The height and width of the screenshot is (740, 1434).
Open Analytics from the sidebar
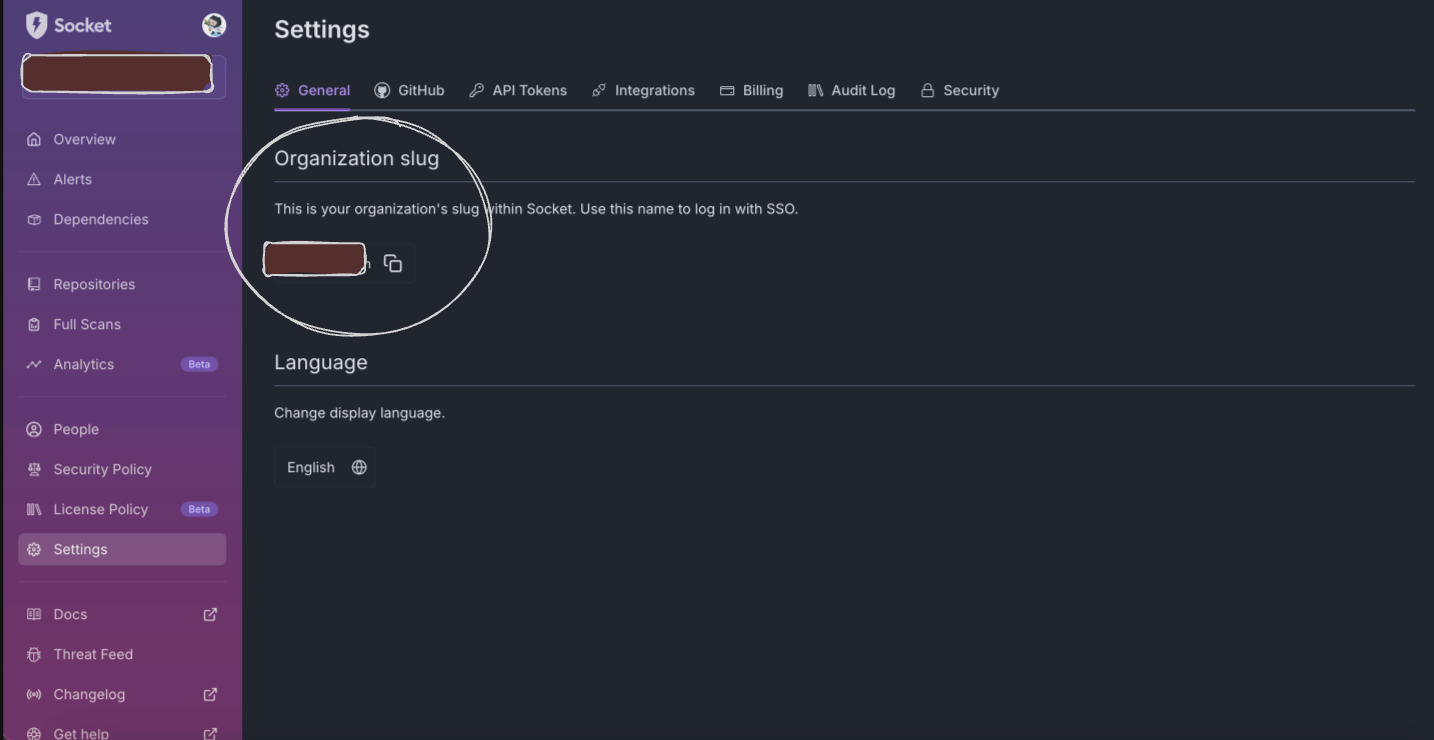click(84, 364)
